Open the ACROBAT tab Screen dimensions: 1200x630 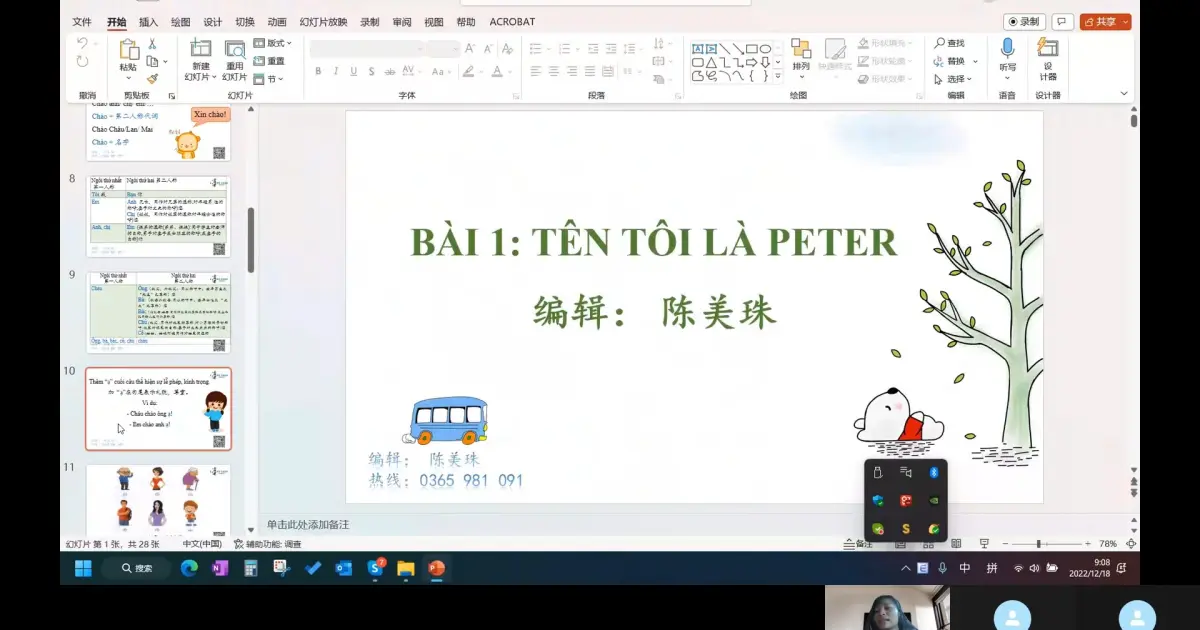coord(512,22)
